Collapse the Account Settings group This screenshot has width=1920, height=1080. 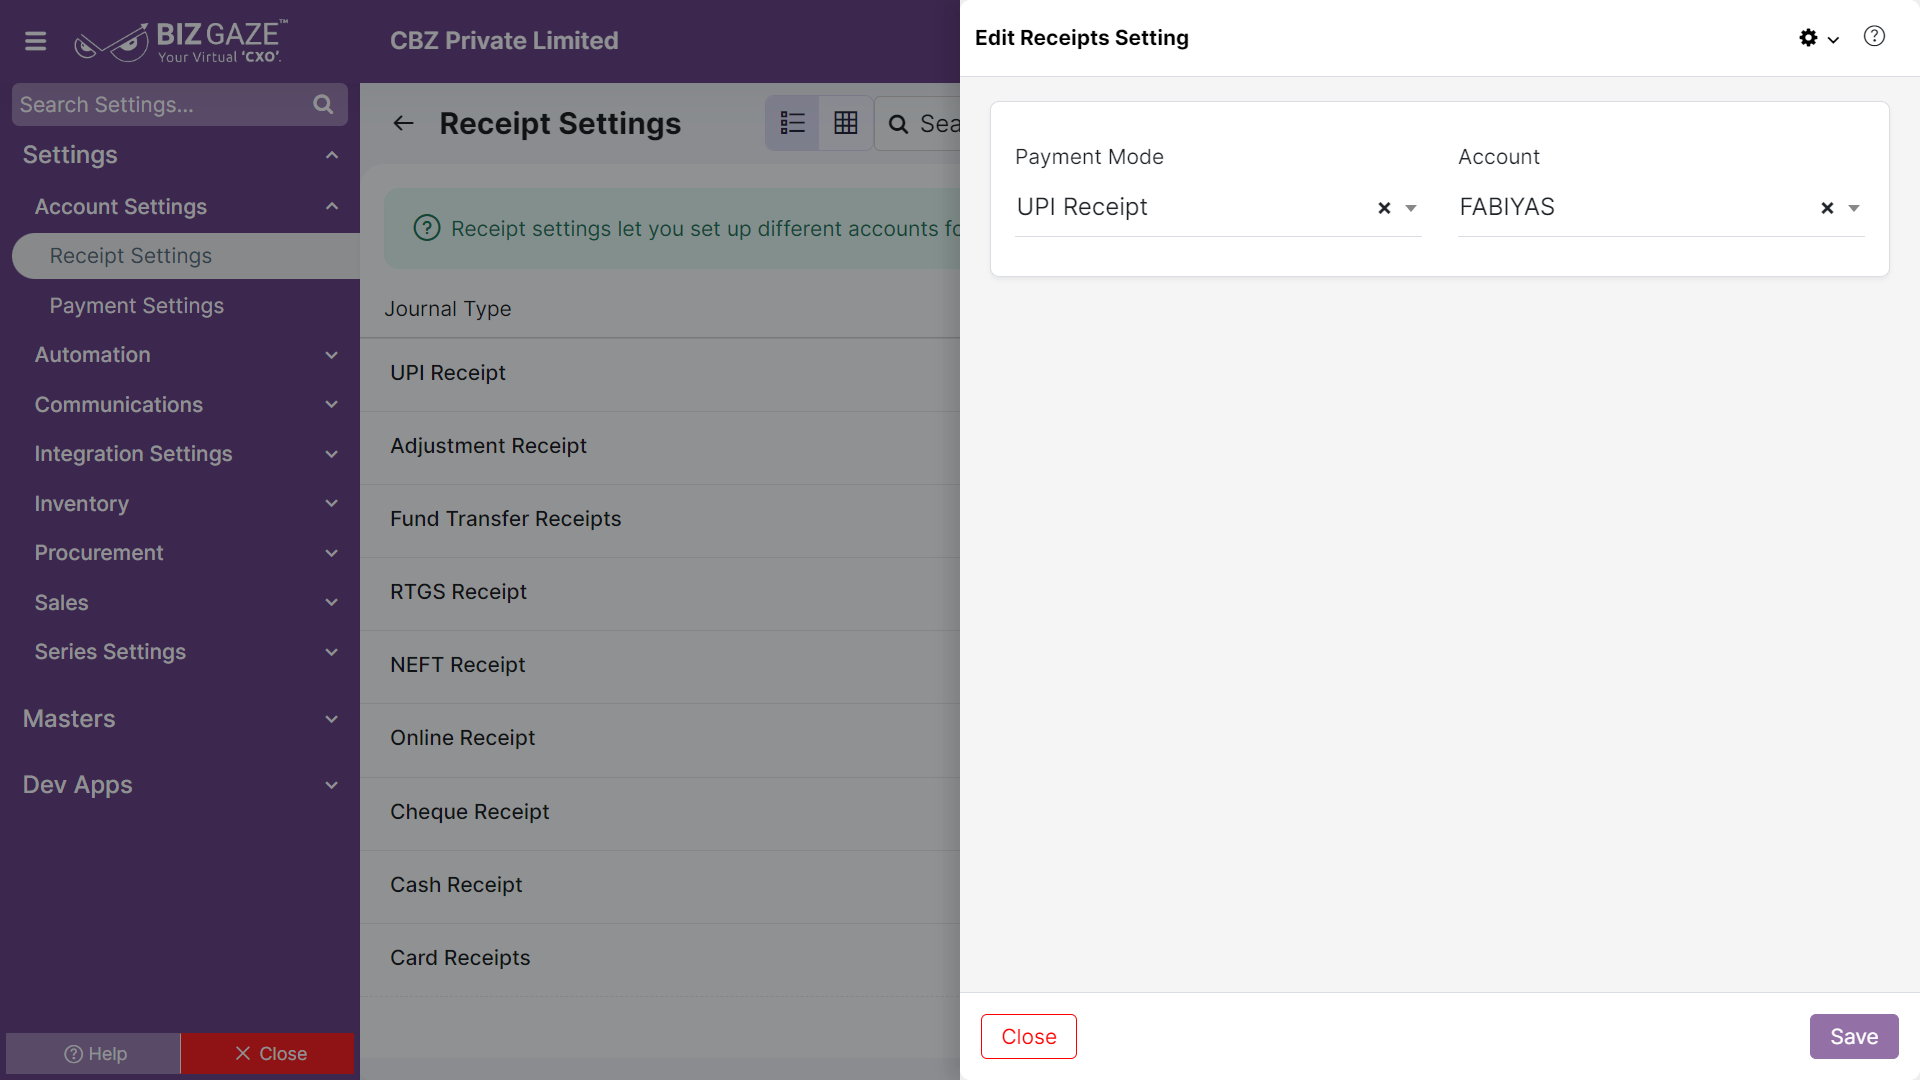(x=332, y=207)
